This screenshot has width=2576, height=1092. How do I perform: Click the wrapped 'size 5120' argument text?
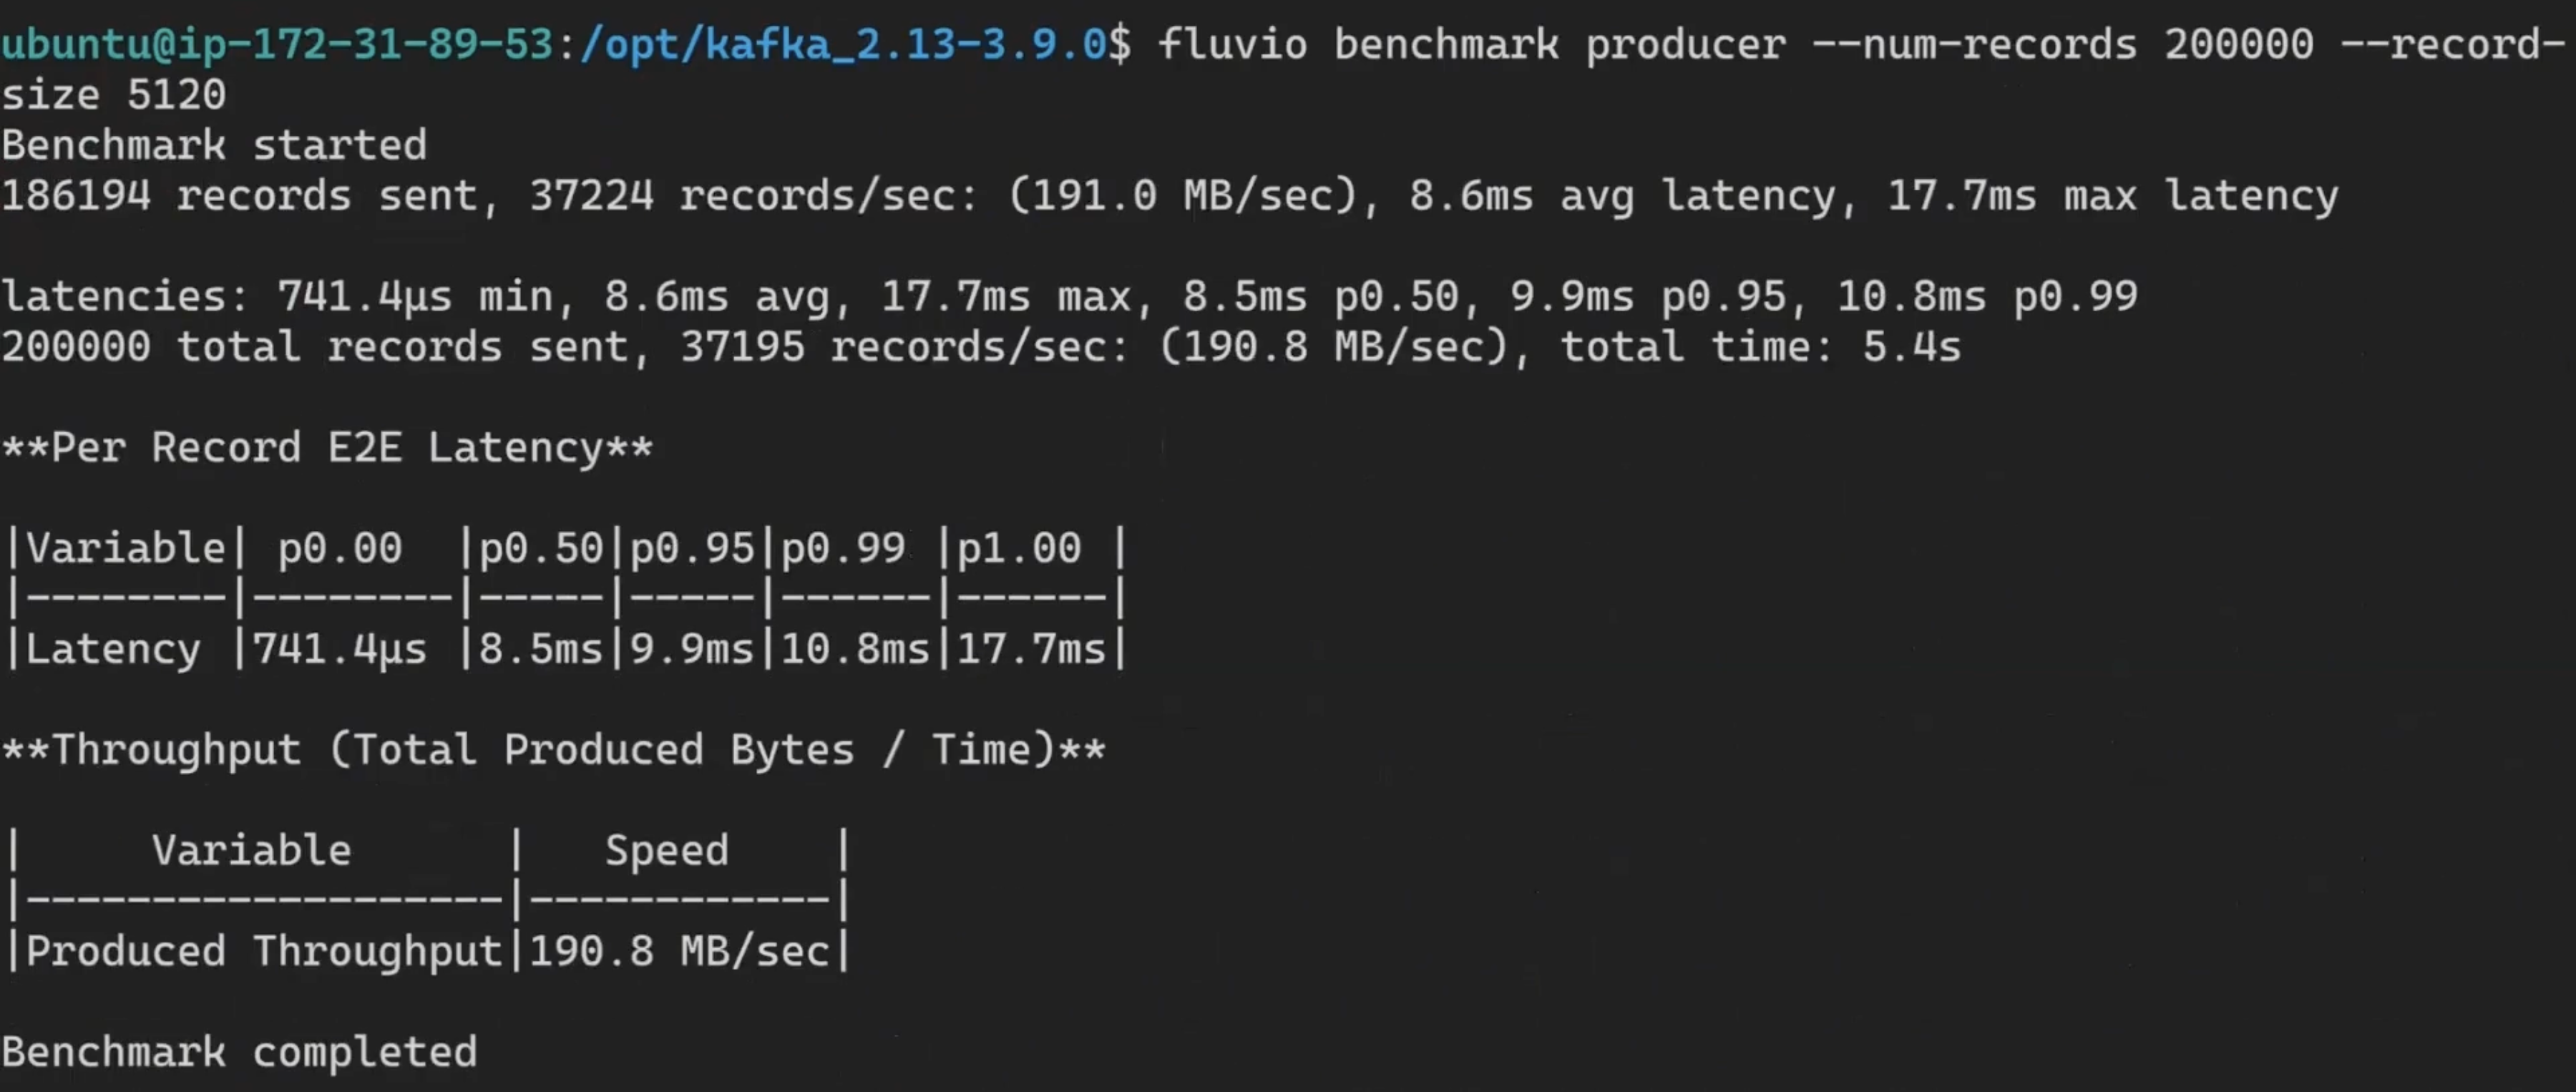pyautogui.click(x=114, y=96)
